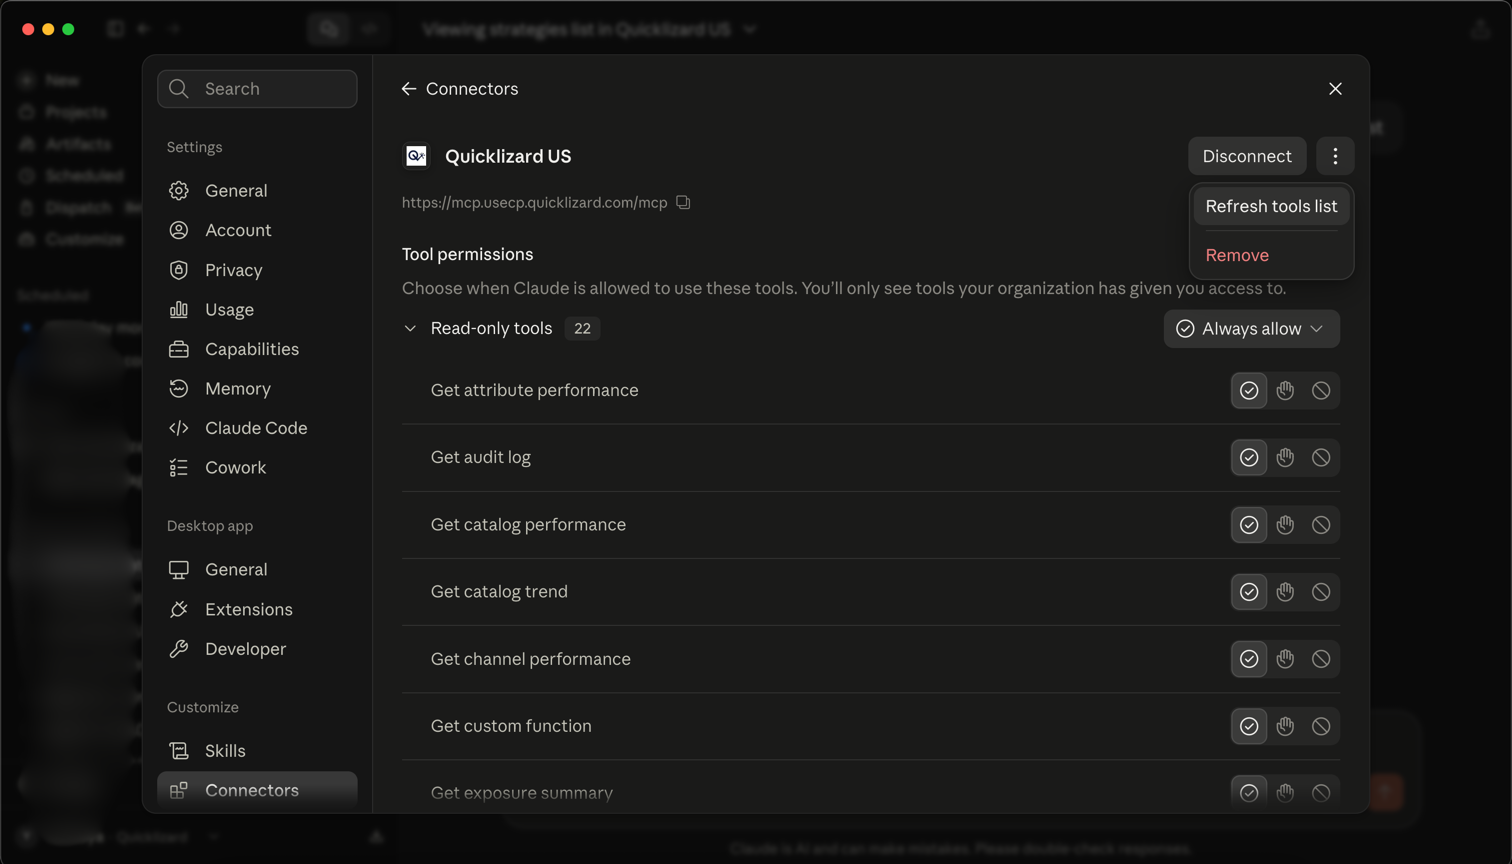Set Get catalog trend to always allow
Viewport: 1512px width, 864px height.
[1249, 592]
